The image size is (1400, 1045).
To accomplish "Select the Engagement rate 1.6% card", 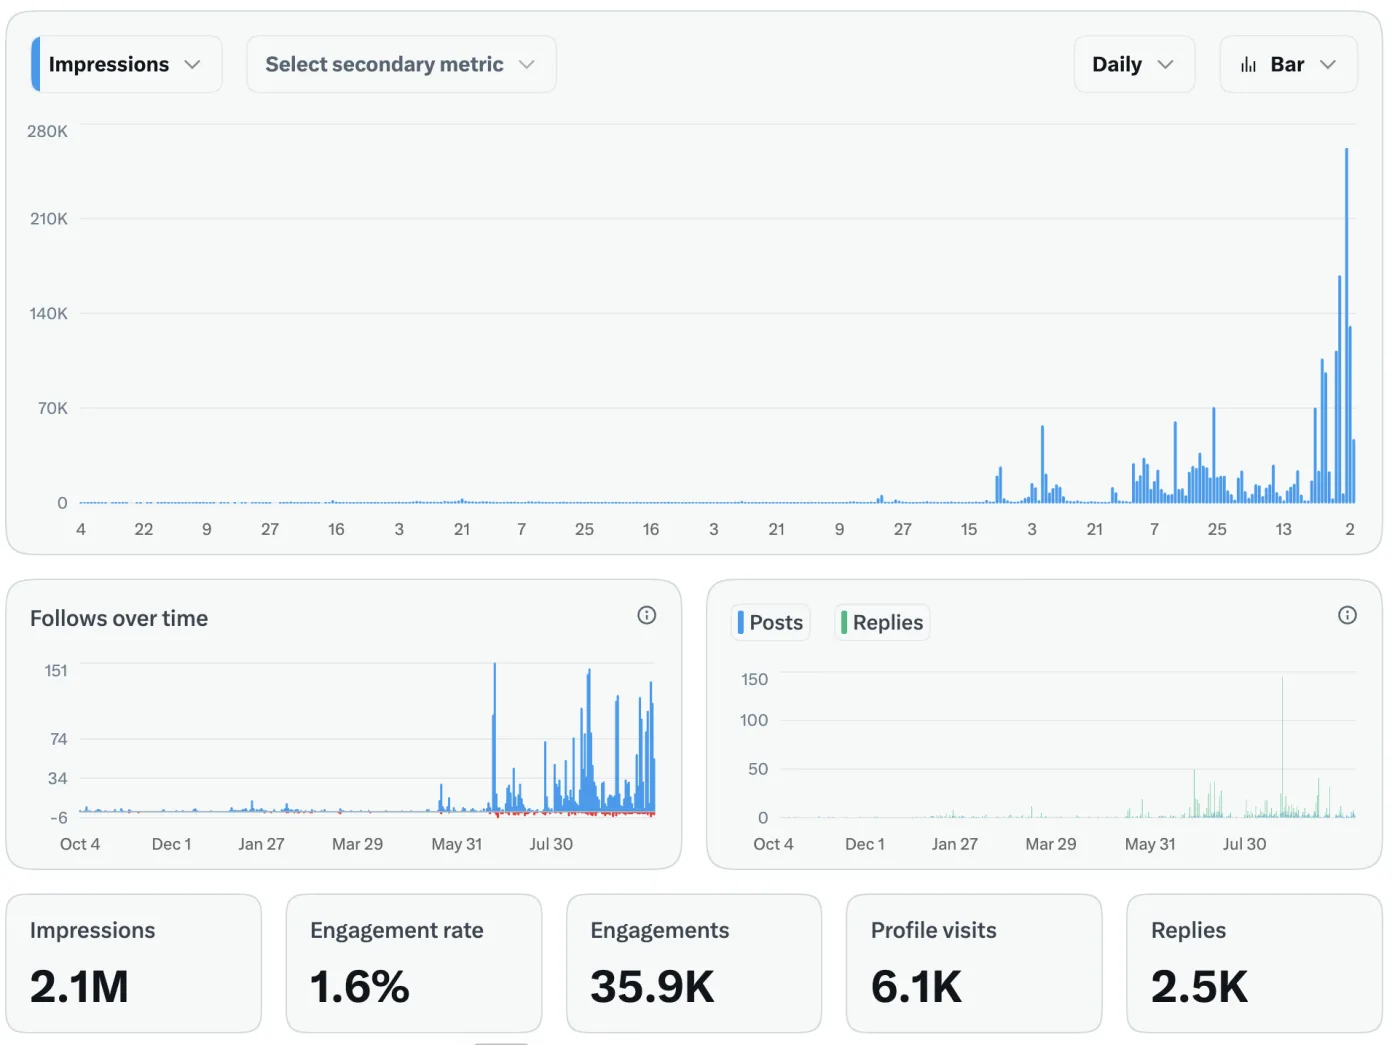I will pos(414,963).
